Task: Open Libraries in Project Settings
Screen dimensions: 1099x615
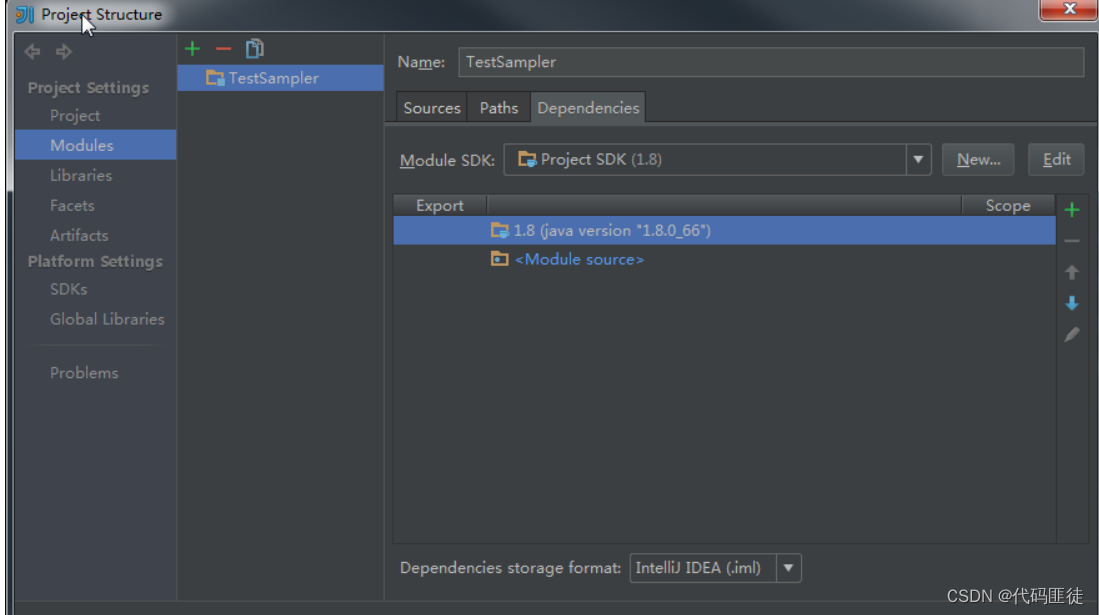Action: tap(81, 175)
